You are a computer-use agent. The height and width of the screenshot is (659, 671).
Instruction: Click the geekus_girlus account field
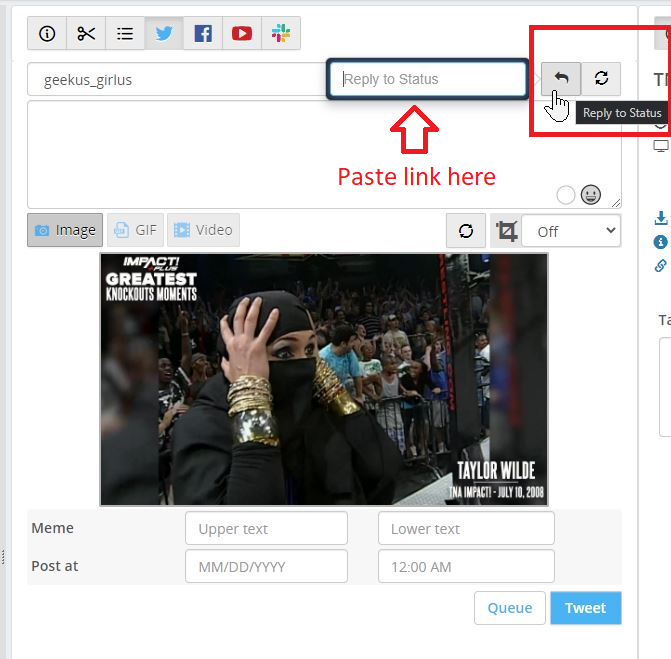point(177,80)
